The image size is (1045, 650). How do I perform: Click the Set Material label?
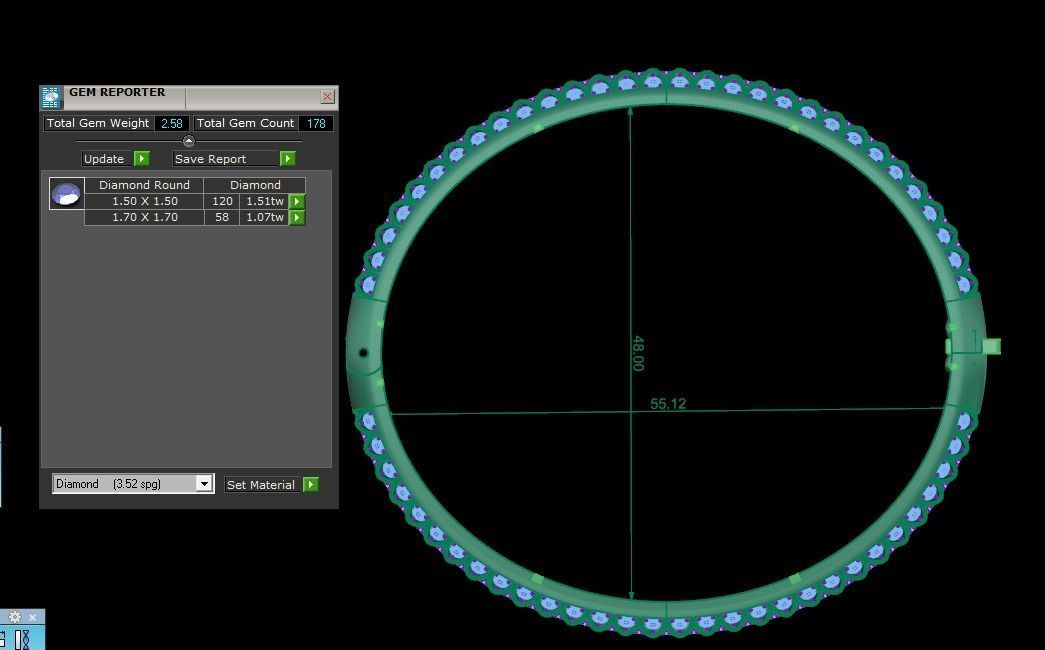coord(262,485)
